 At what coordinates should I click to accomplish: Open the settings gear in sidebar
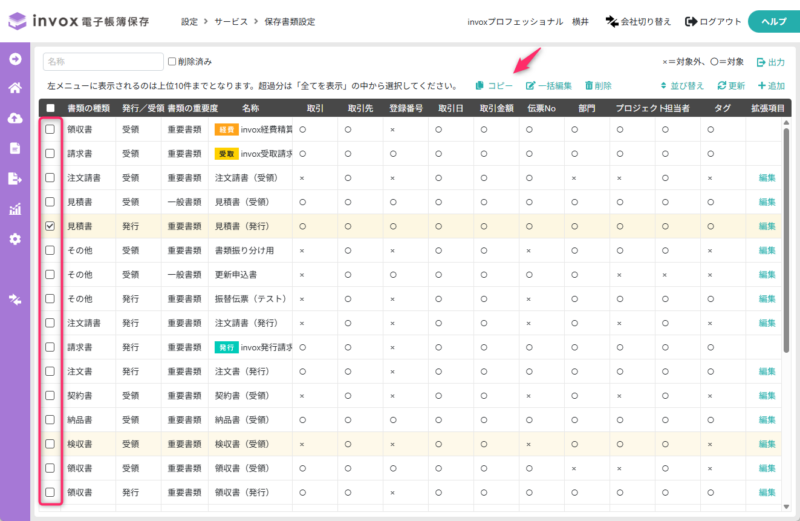pyautogui.click(x=15, y=239)
